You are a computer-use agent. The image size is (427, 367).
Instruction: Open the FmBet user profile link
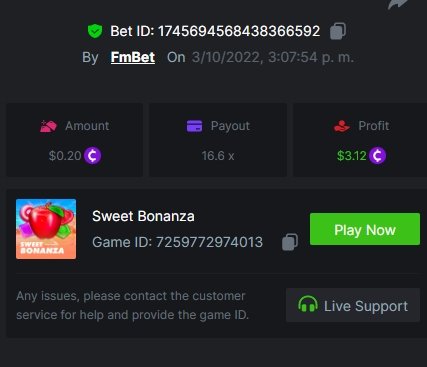click(x=133, y=57)
